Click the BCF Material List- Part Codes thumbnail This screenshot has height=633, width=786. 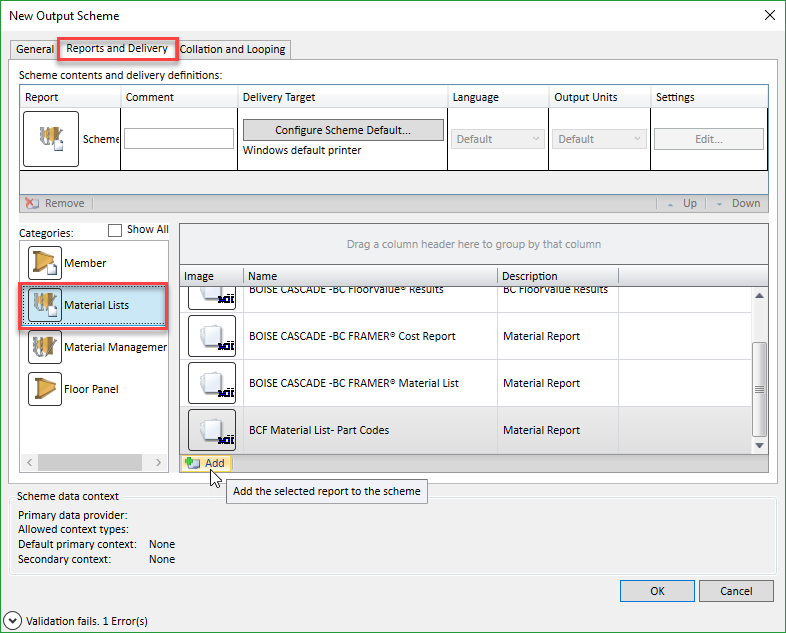[x=212, y=430]
